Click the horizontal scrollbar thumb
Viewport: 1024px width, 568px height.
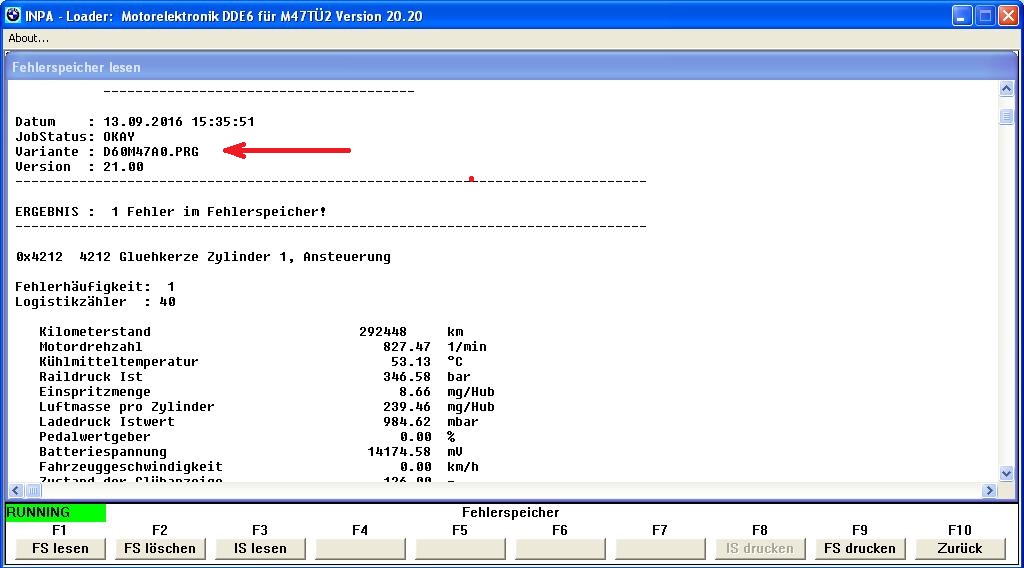pyautogui.click(x=33, y=491)
